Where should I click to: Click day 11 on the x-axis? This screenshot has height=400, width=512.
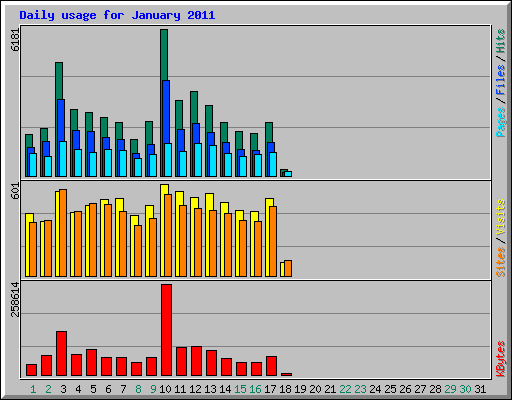[180, 389]
